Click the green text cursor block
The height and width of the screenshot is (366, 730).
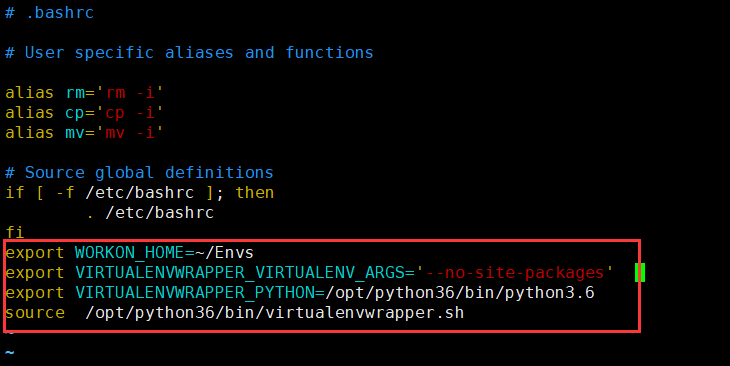pos(640,273)
